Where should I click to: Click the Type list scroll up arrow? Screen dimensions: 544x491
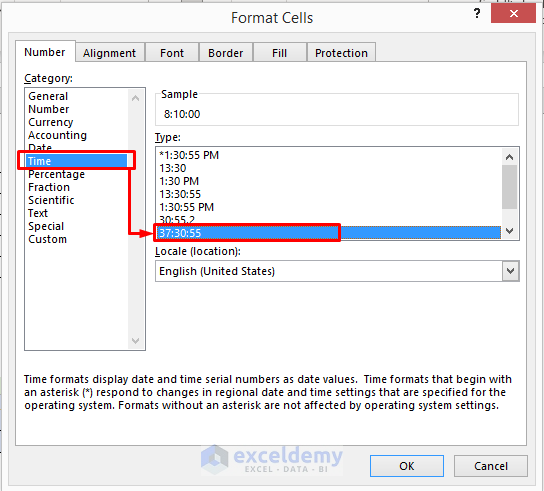coord(509,157)
